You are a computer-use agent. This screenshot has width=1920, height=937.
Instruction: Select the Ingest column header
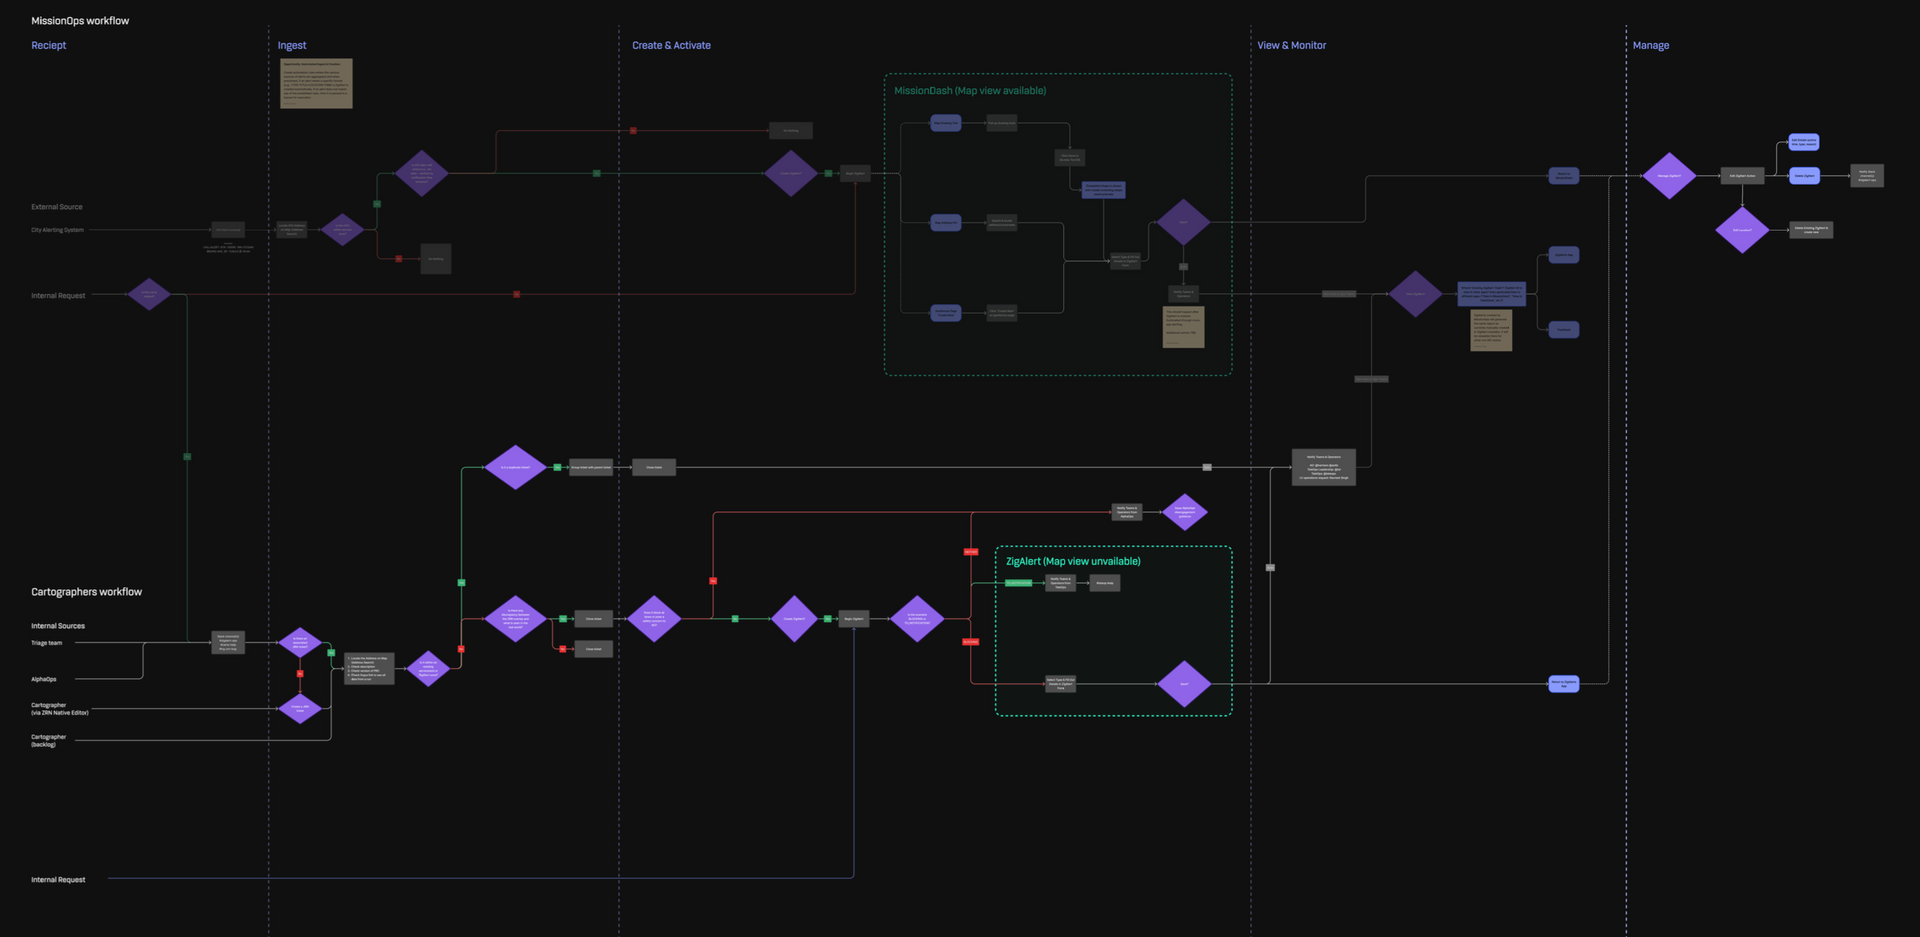(291, 45)
